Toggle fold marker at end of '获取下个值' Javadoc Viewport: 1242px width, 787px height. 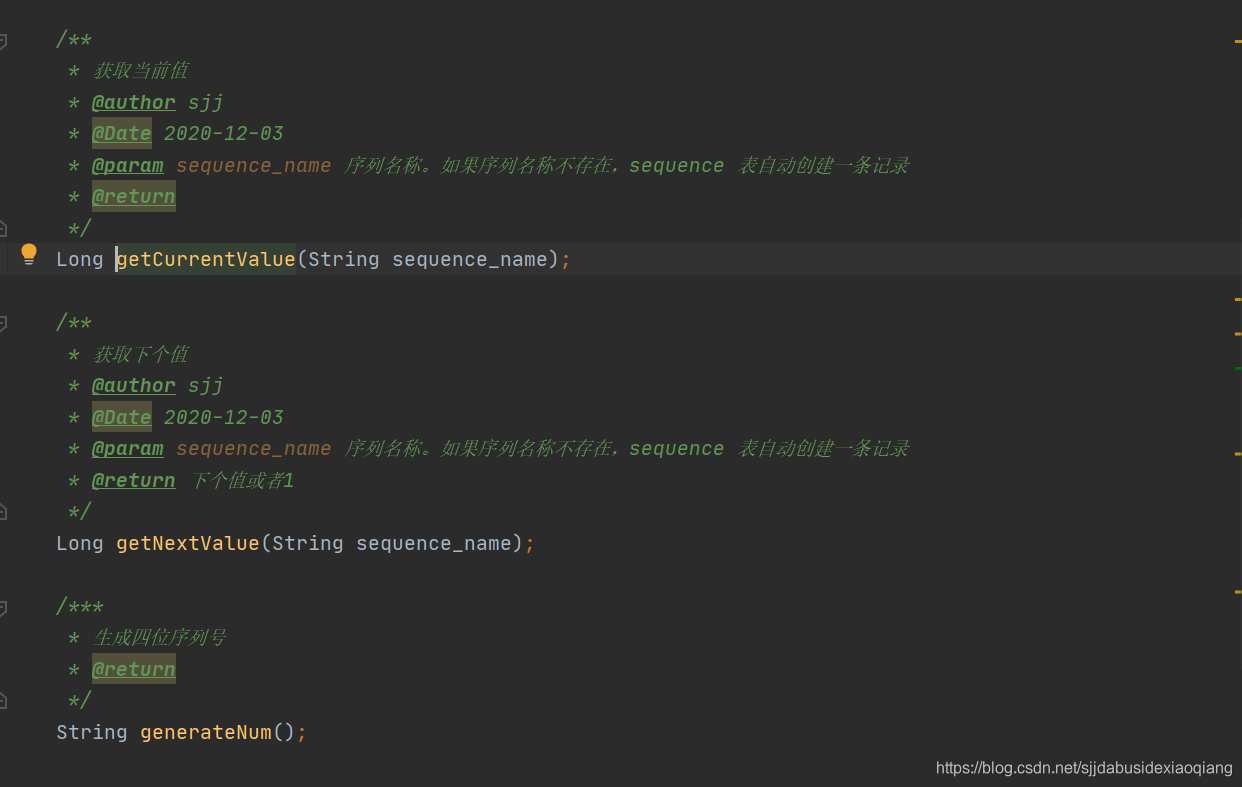2,511
